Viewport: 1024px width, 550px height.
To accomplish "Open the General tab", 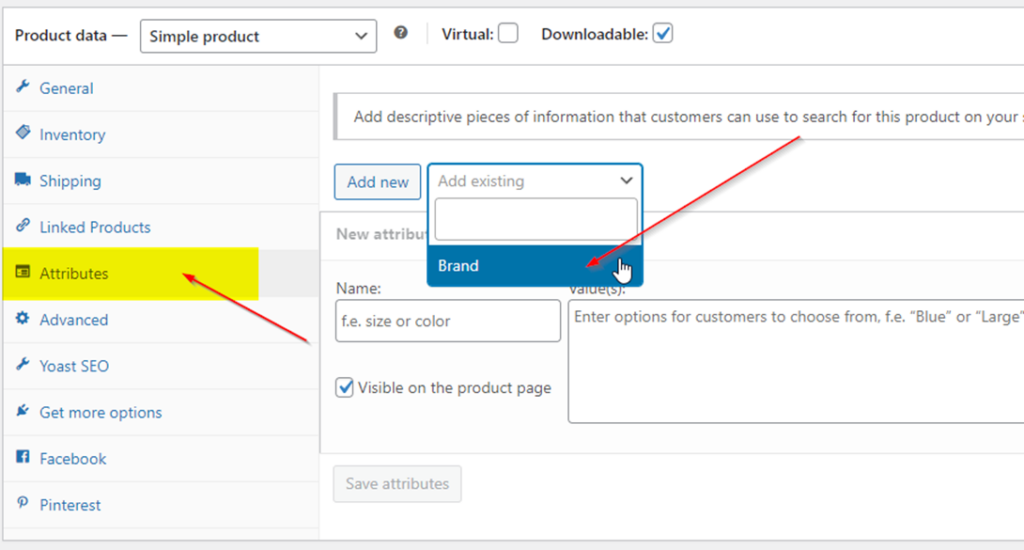I will pos(161,88).
